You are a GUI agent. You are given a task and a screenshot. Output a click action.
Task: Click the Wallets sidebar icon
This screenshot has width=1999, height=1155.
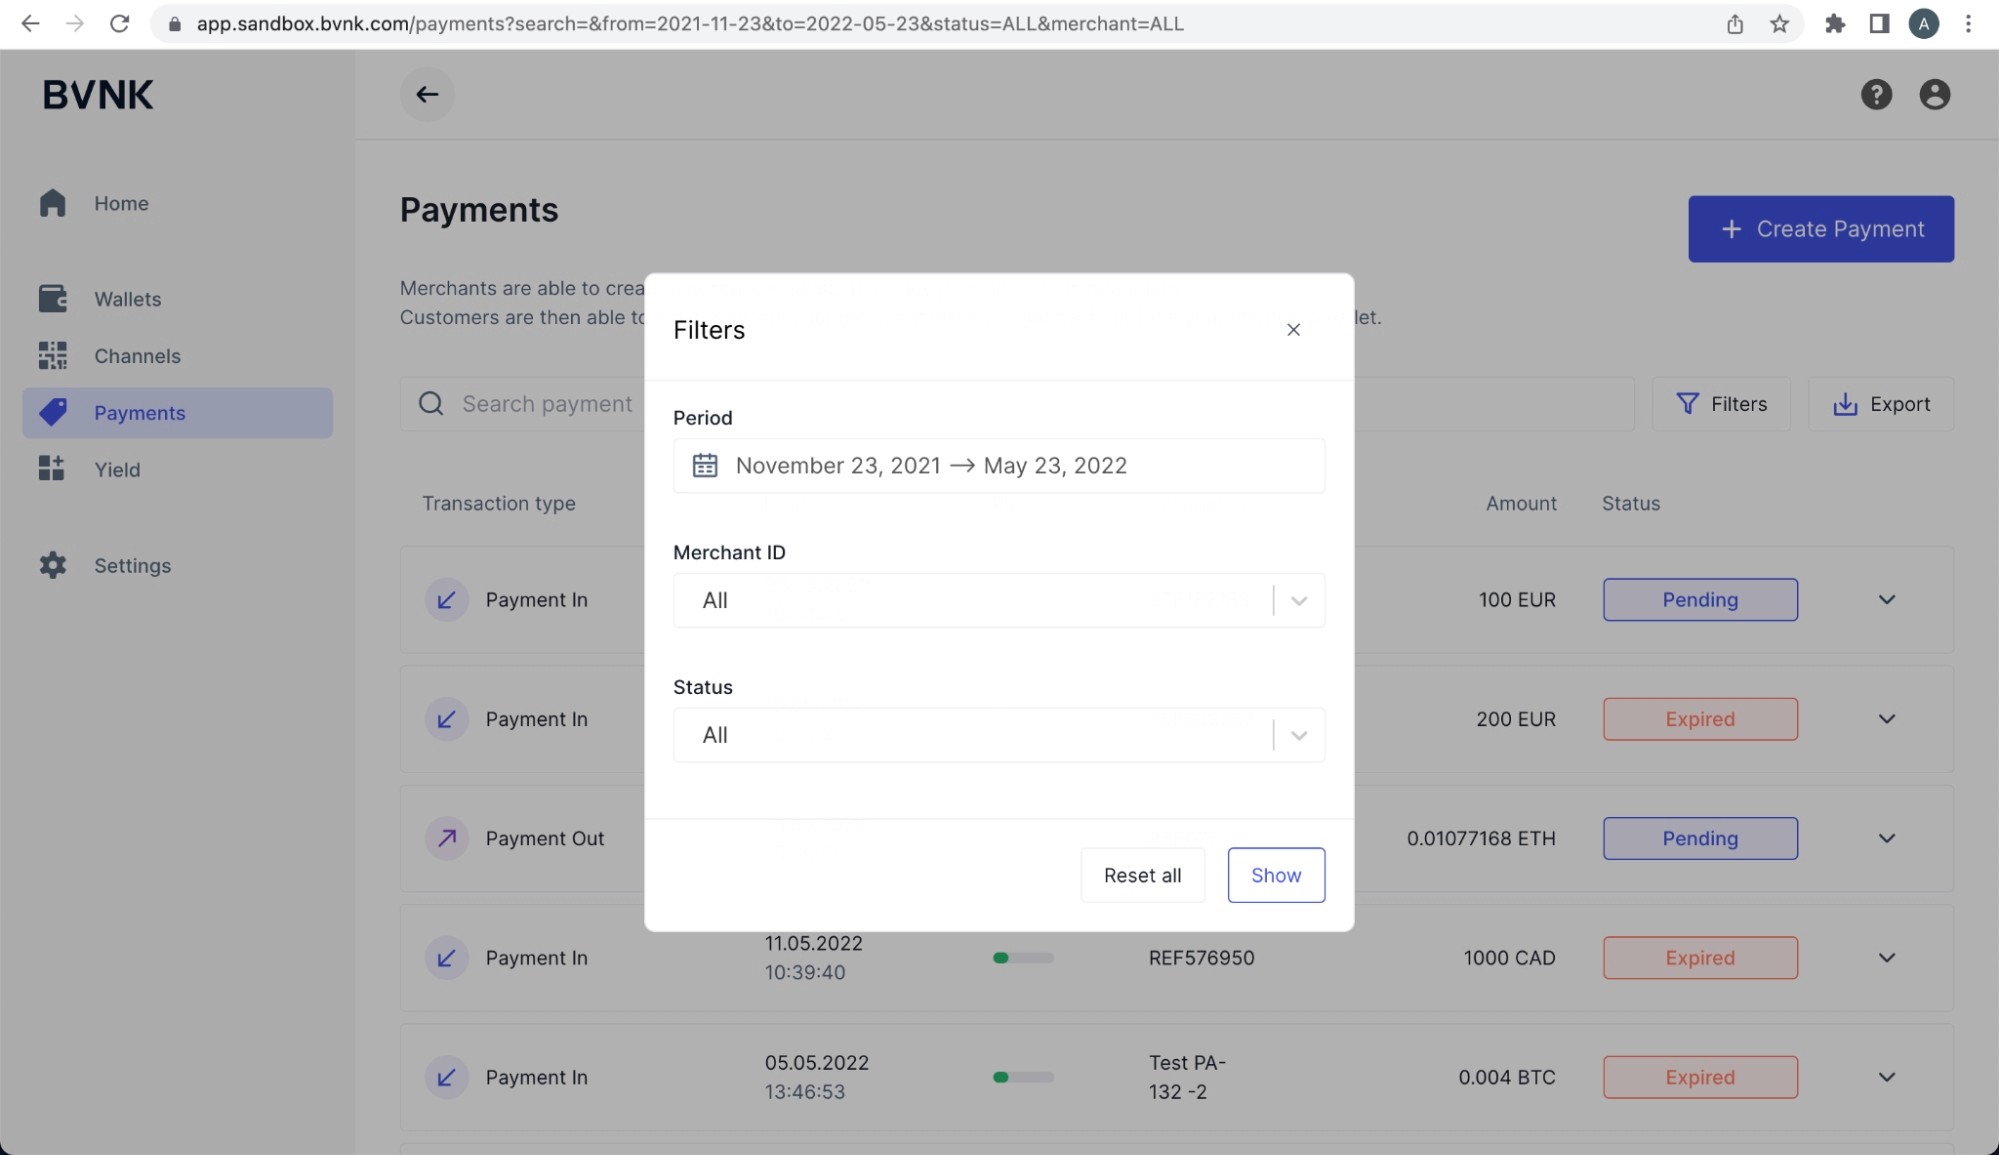[x=53, y=299]
